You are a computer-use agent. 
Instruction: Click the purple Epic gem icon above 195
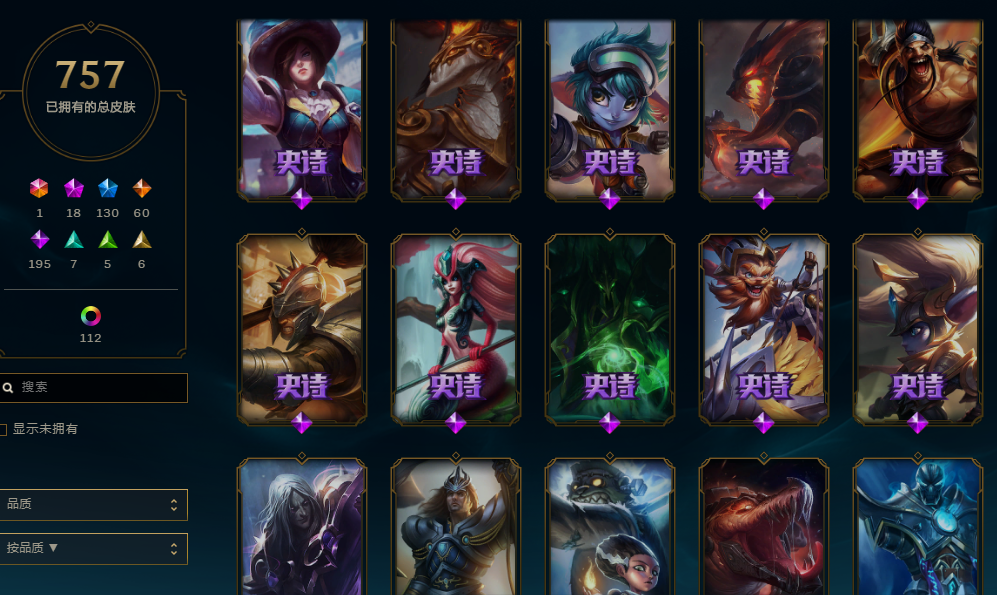pos(39,240)
